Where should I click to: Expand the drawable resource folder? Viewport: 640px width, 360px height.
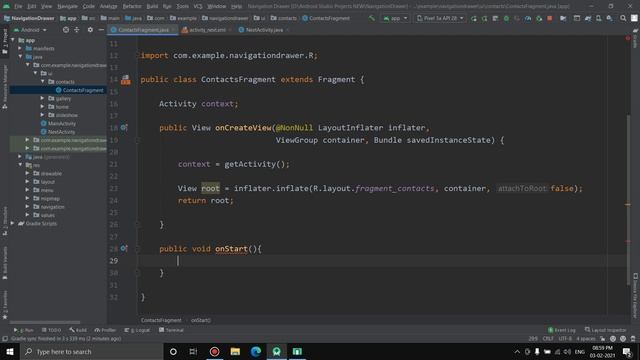point(28,173)
